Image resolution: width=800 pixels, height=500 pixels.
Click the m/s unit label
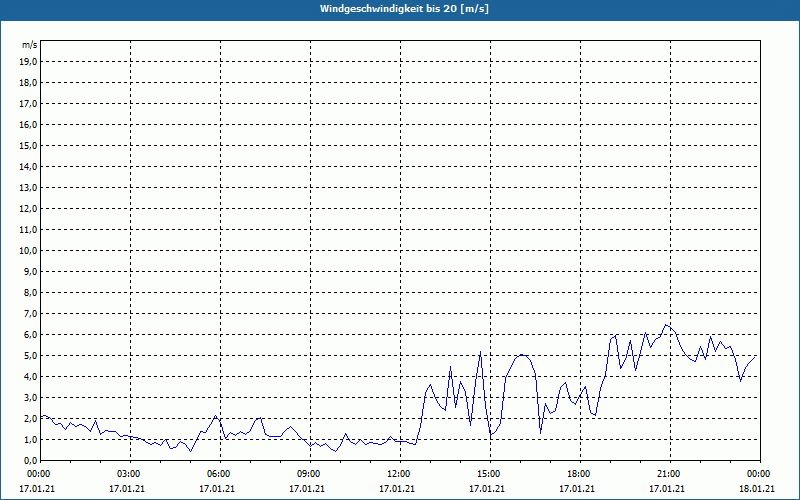click(30, 45)
